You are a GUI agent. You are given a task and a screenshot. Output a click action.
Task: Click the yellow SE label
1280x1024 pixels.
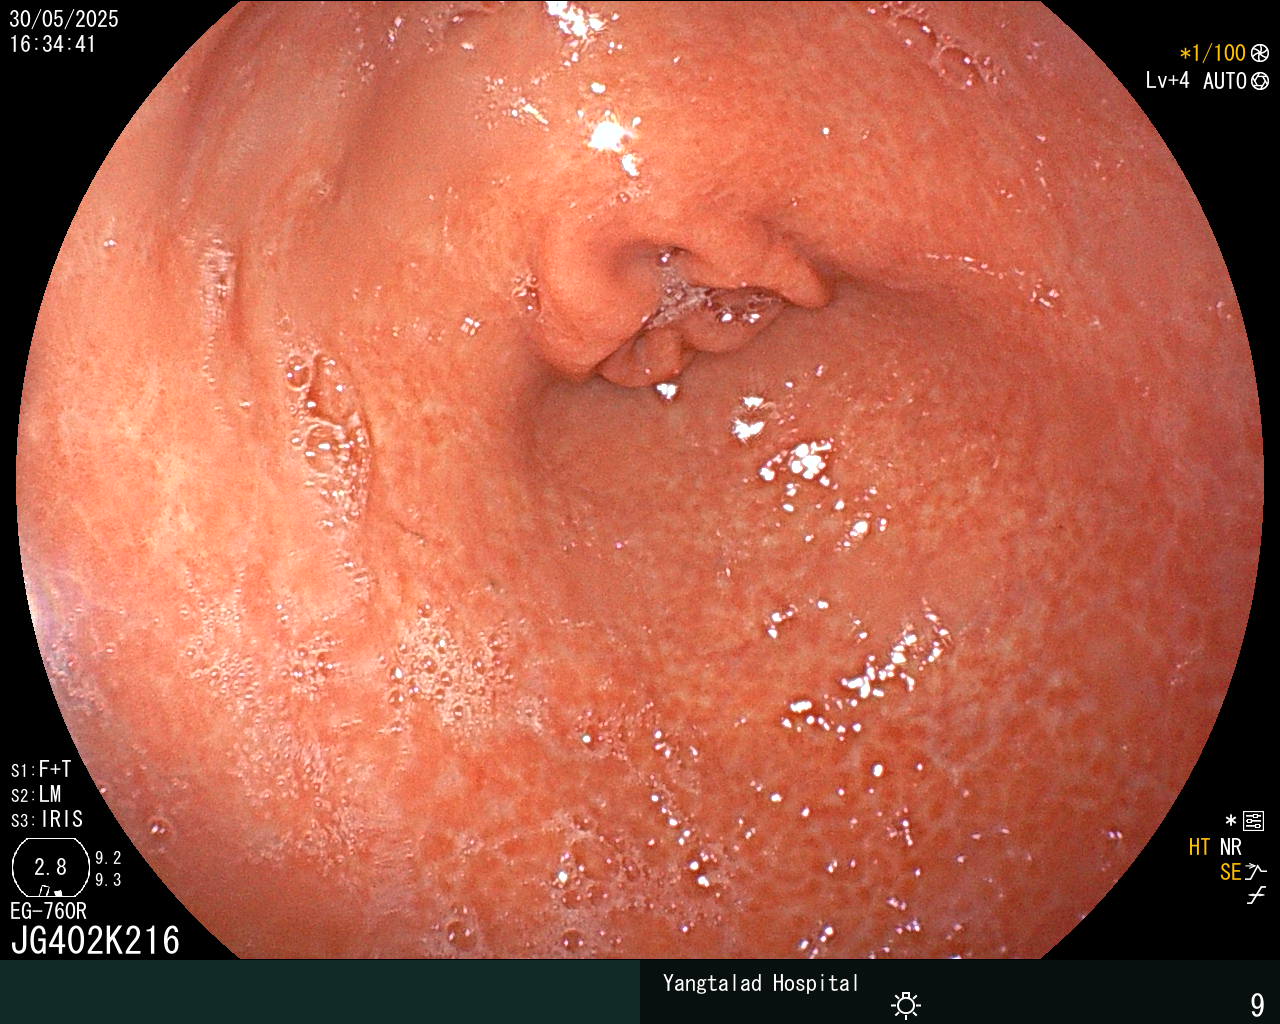(1231, 872)
